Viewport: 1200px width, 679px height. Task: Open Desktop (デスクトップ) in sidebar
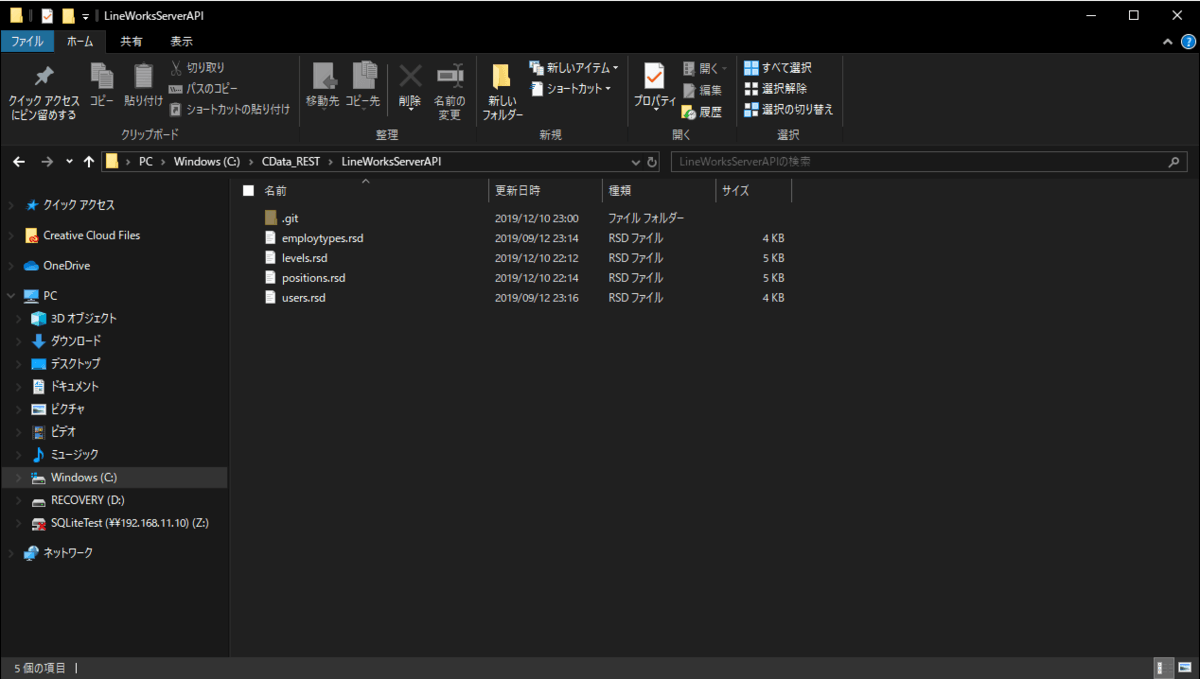[75, 364]
